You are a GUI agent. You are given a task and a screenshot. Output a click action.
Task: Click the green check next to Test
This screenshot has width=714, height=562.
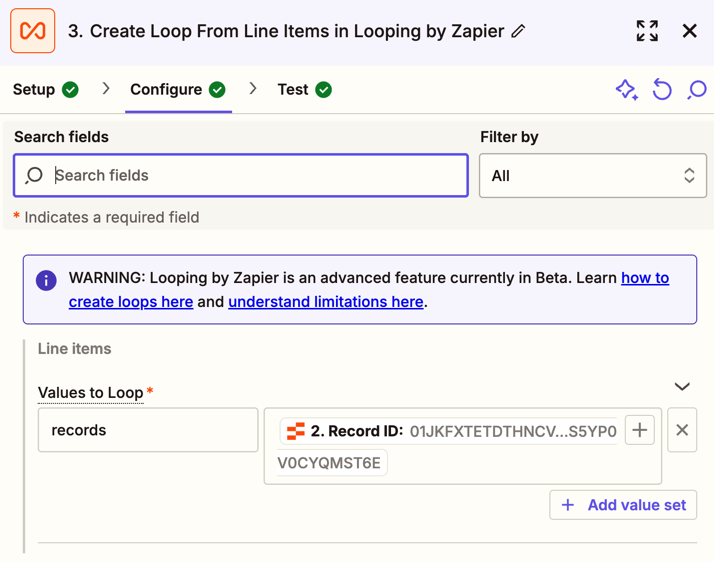(323, 90)
